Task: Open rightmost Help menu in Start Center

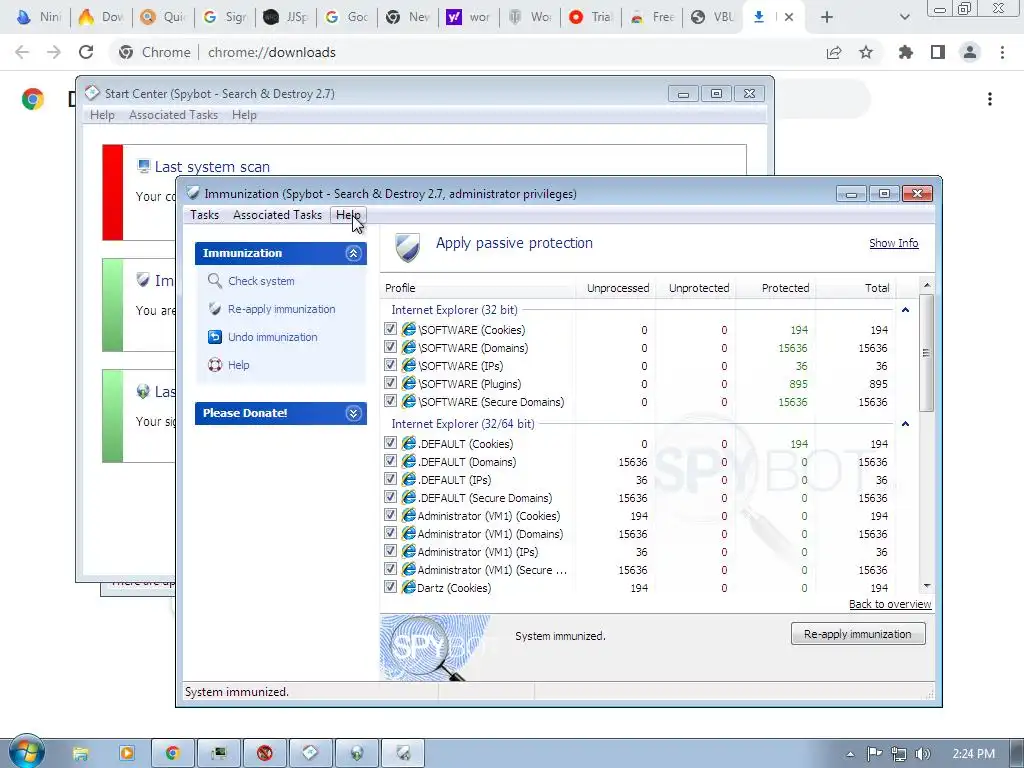Action: (x=244, y=115)
